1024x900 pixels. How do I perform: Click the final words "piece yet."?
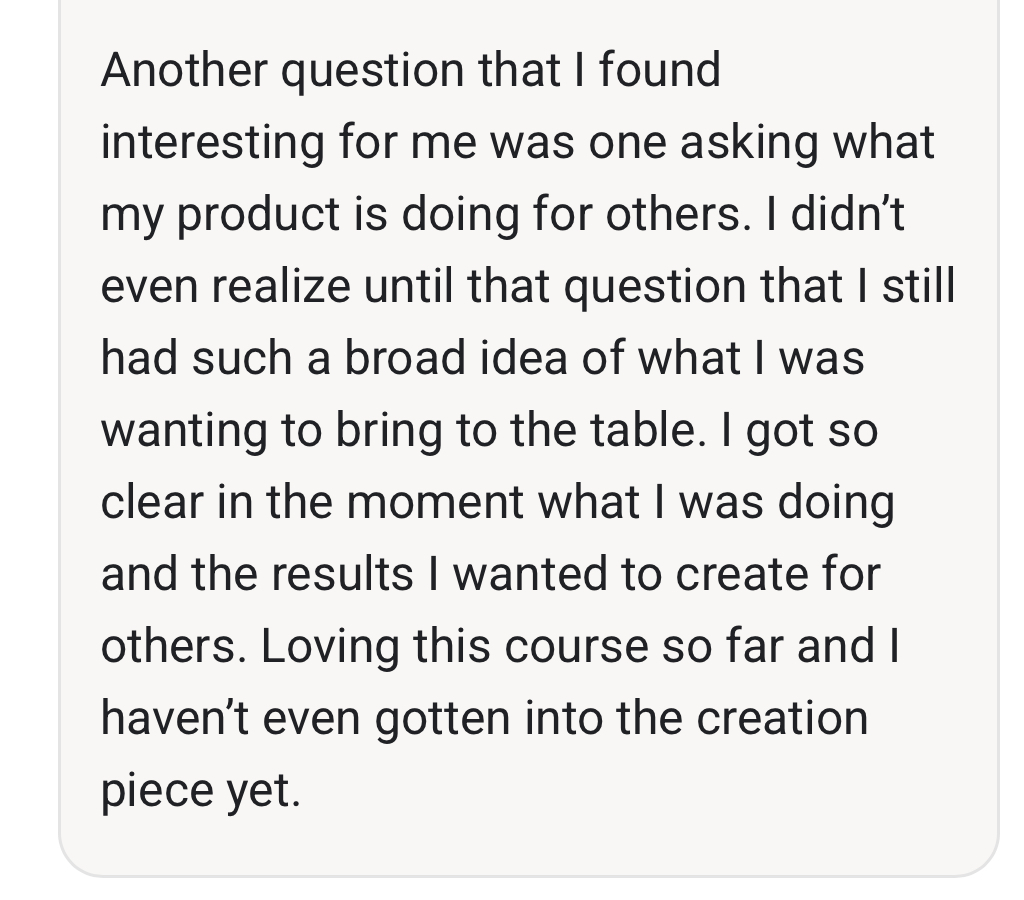pos(200,791)
